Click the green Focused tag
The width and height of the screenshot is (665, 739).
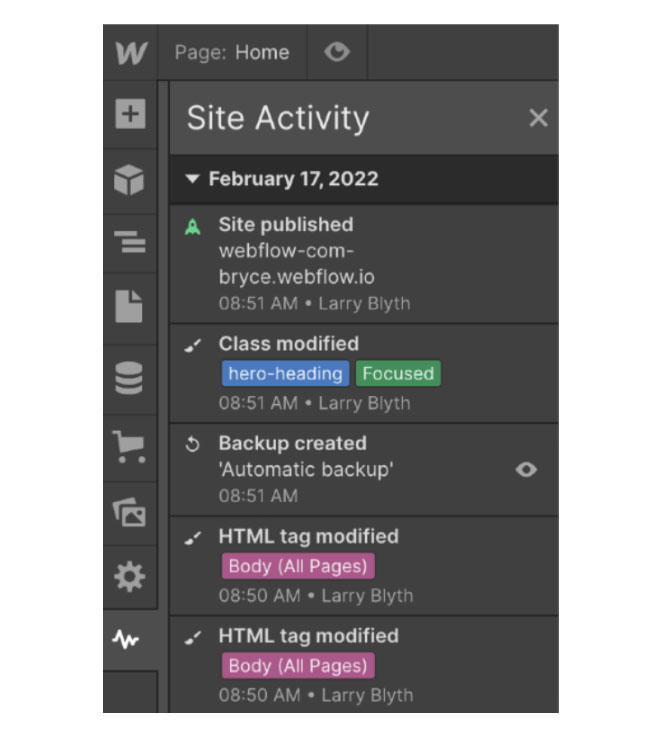pyautogui.click(x=398, y=373)
